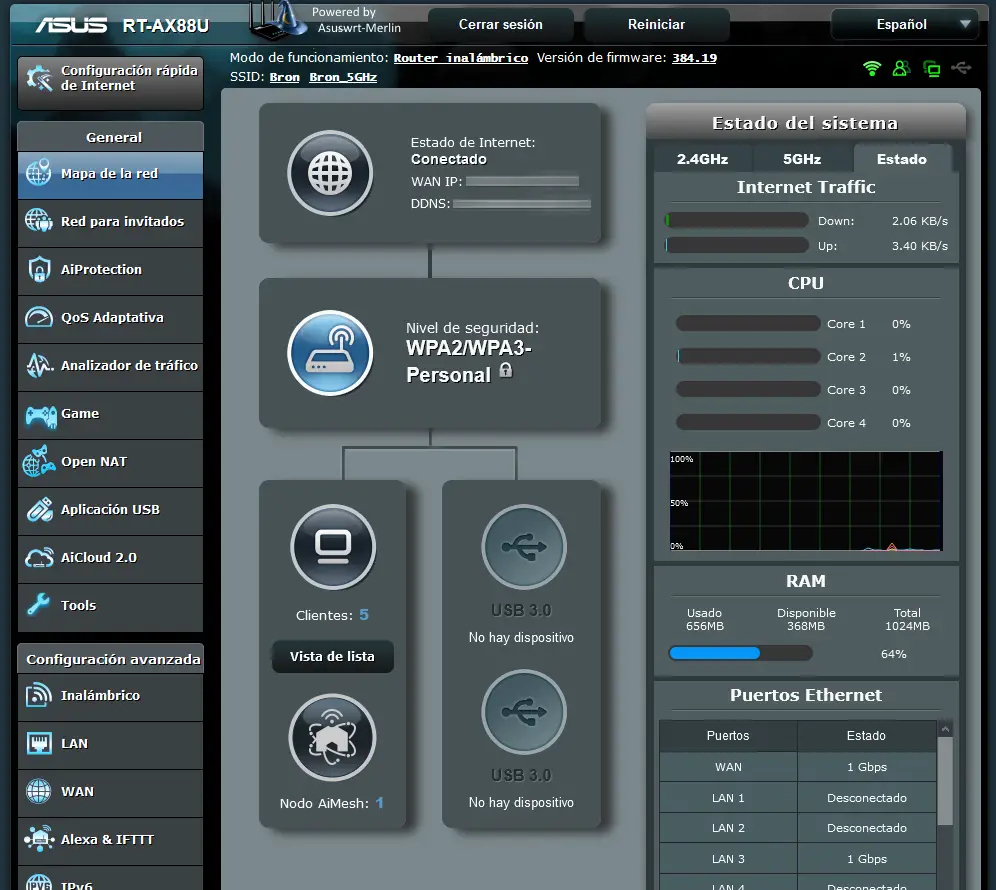This screenshot has width=996, height=890.
Task: Click the Inalámbrico wireless icon
Action: [x=38, y=695]
